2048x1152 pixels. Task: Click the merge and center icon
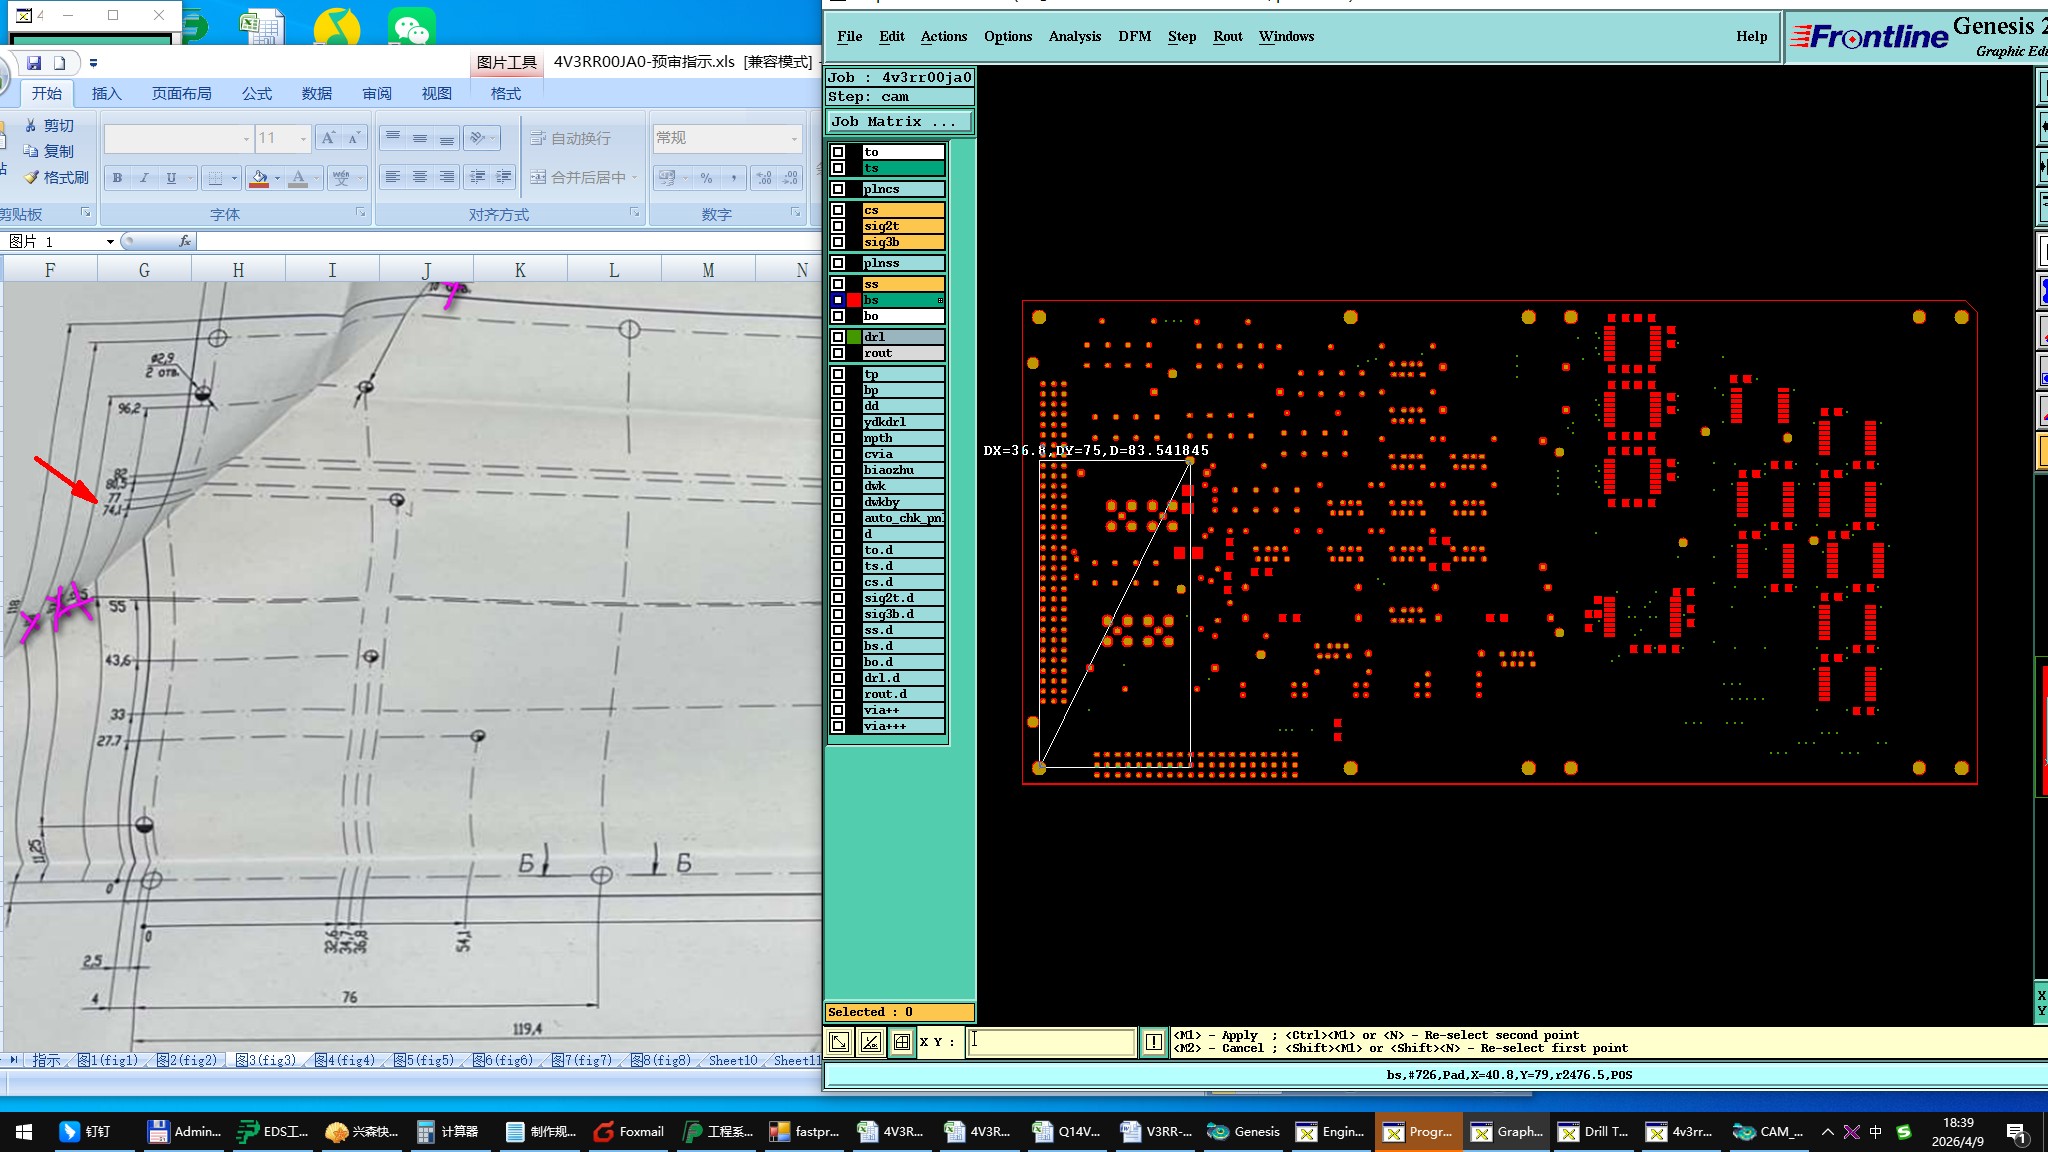point(538,178)
